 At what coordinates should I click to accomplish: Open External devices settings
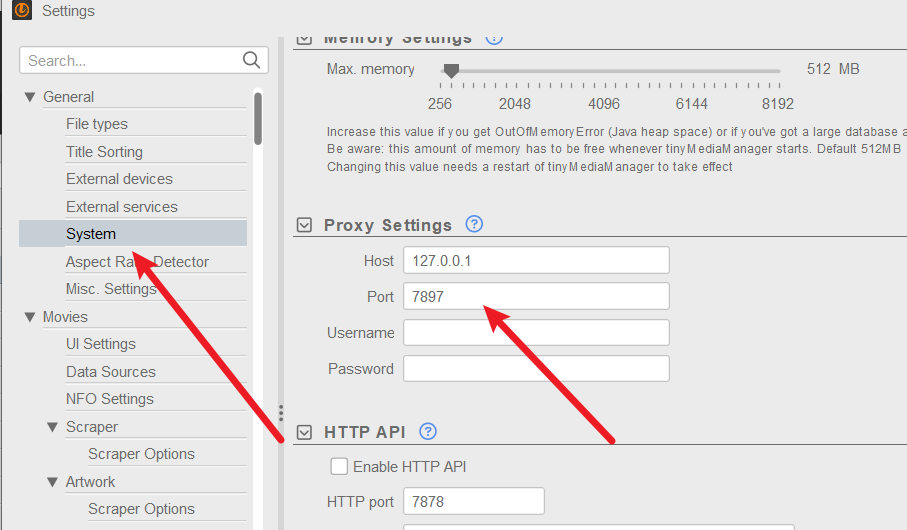[119, 179]
